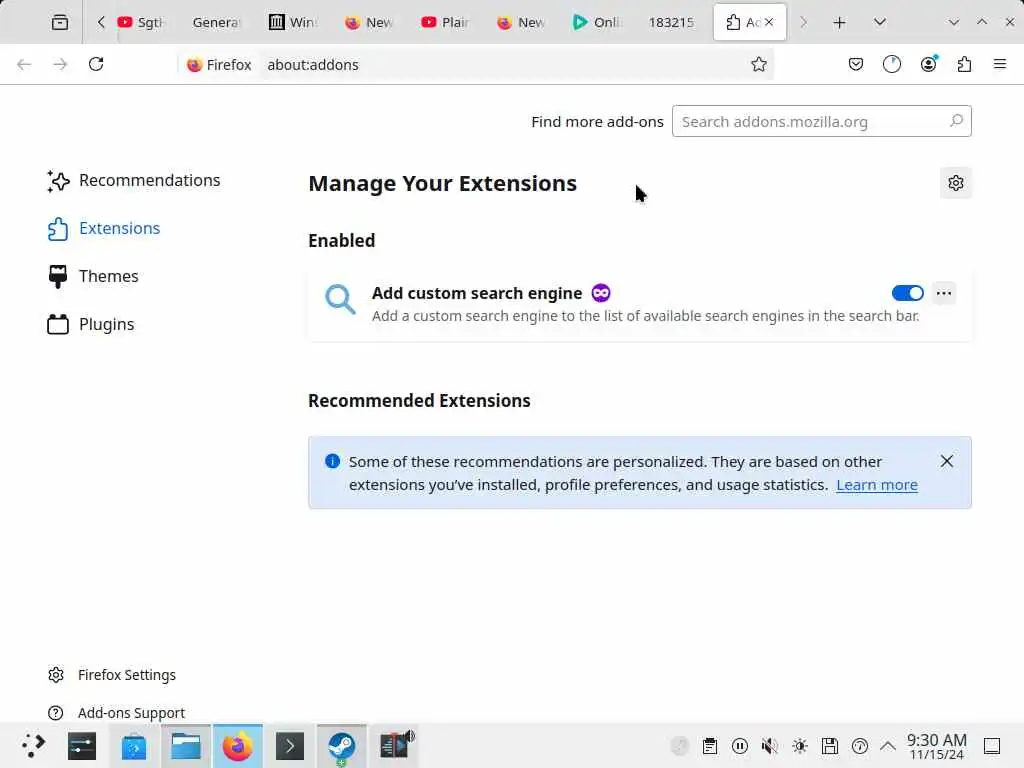Open Add-ons Support link

coord(117,712)
